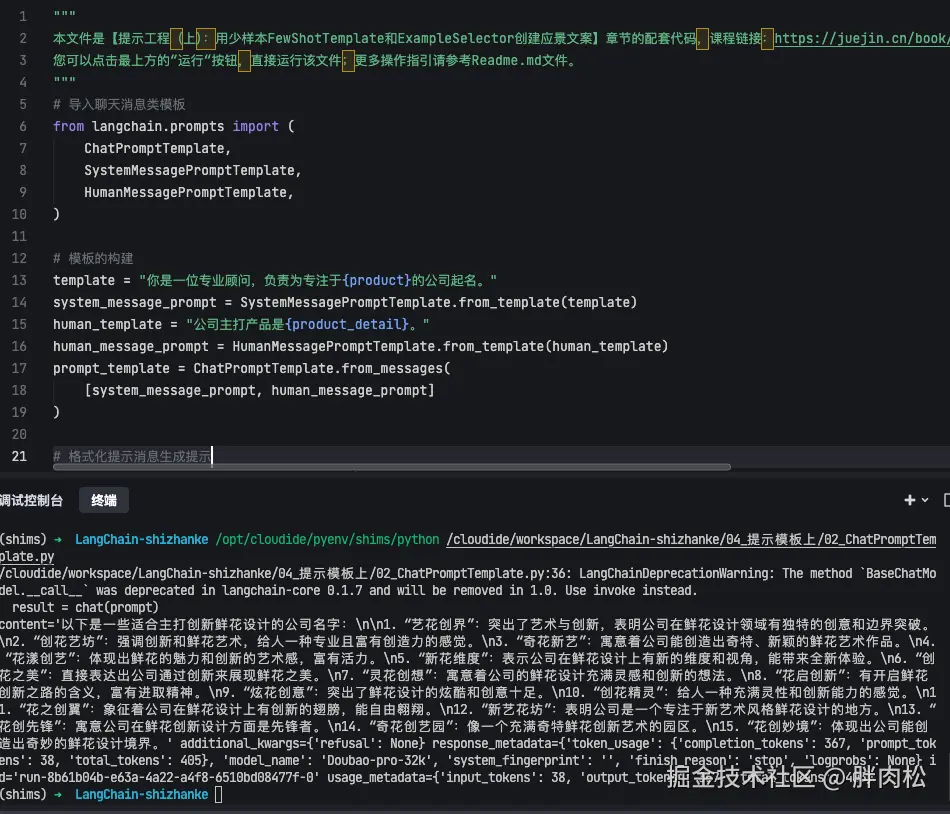Place cursor on the 格式化提示消息生成提示 comment

[x=138, y=456]
